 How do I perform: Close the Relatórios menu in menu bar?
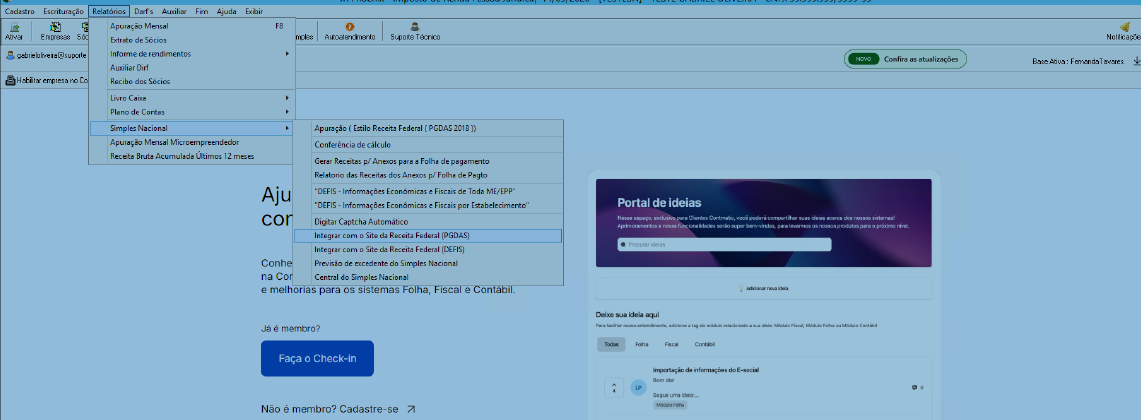[109, 12]
